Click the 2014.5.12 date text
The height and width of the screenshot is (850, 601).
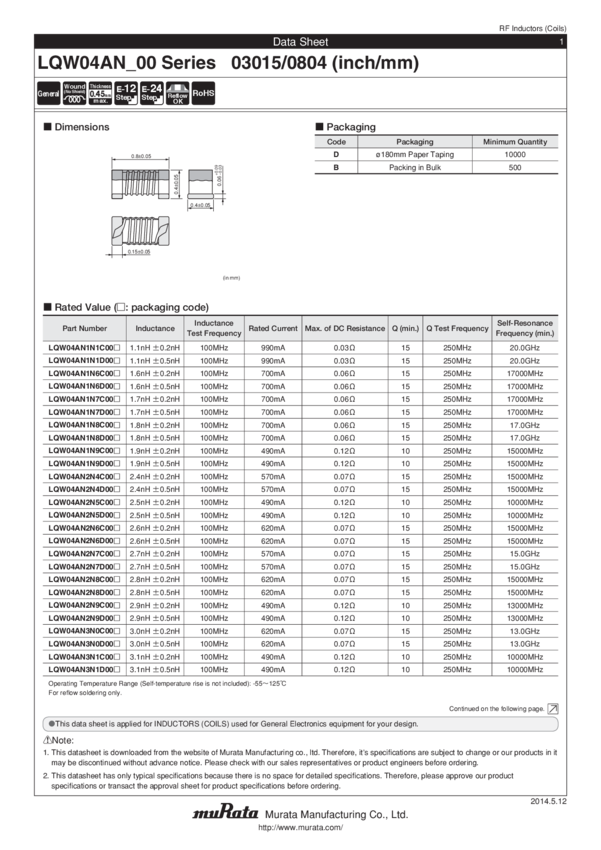coord(548,801)
